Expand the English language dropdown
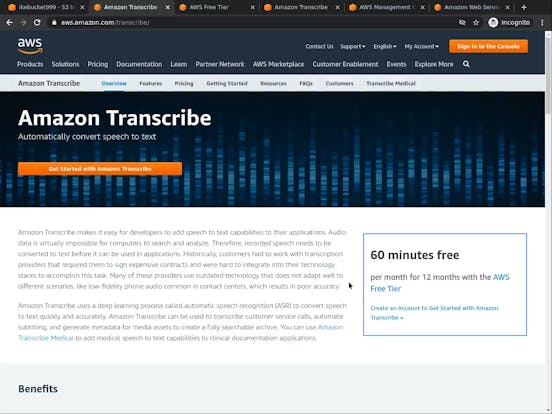The image size is (552, 414). point(385,46)
